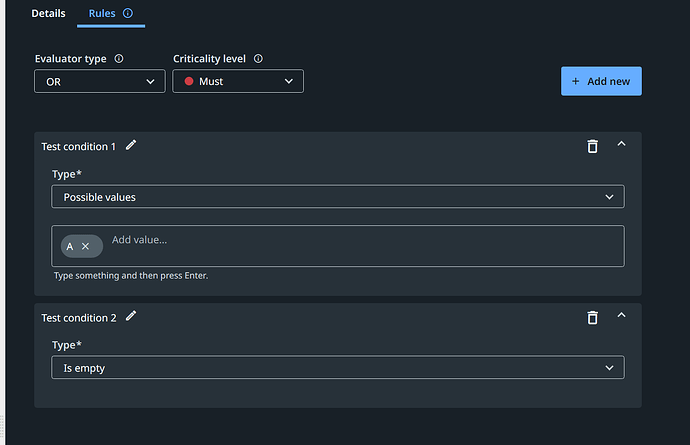This screenshot has width=690, height=445.
Task: Click the Criticality level info icon
Action: click(258, 59)
